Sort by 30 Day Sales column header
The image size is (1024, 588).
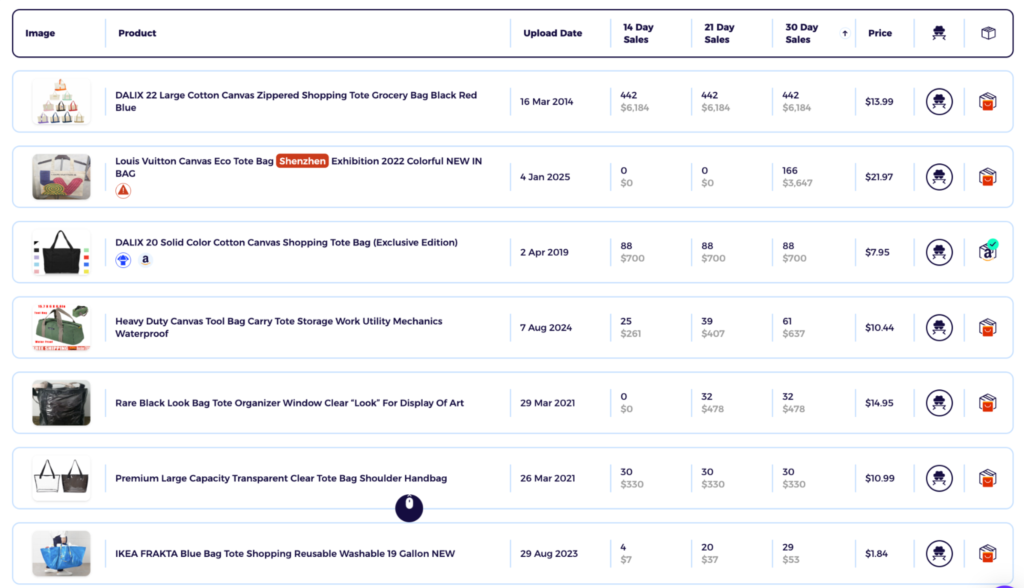point(801,33)
